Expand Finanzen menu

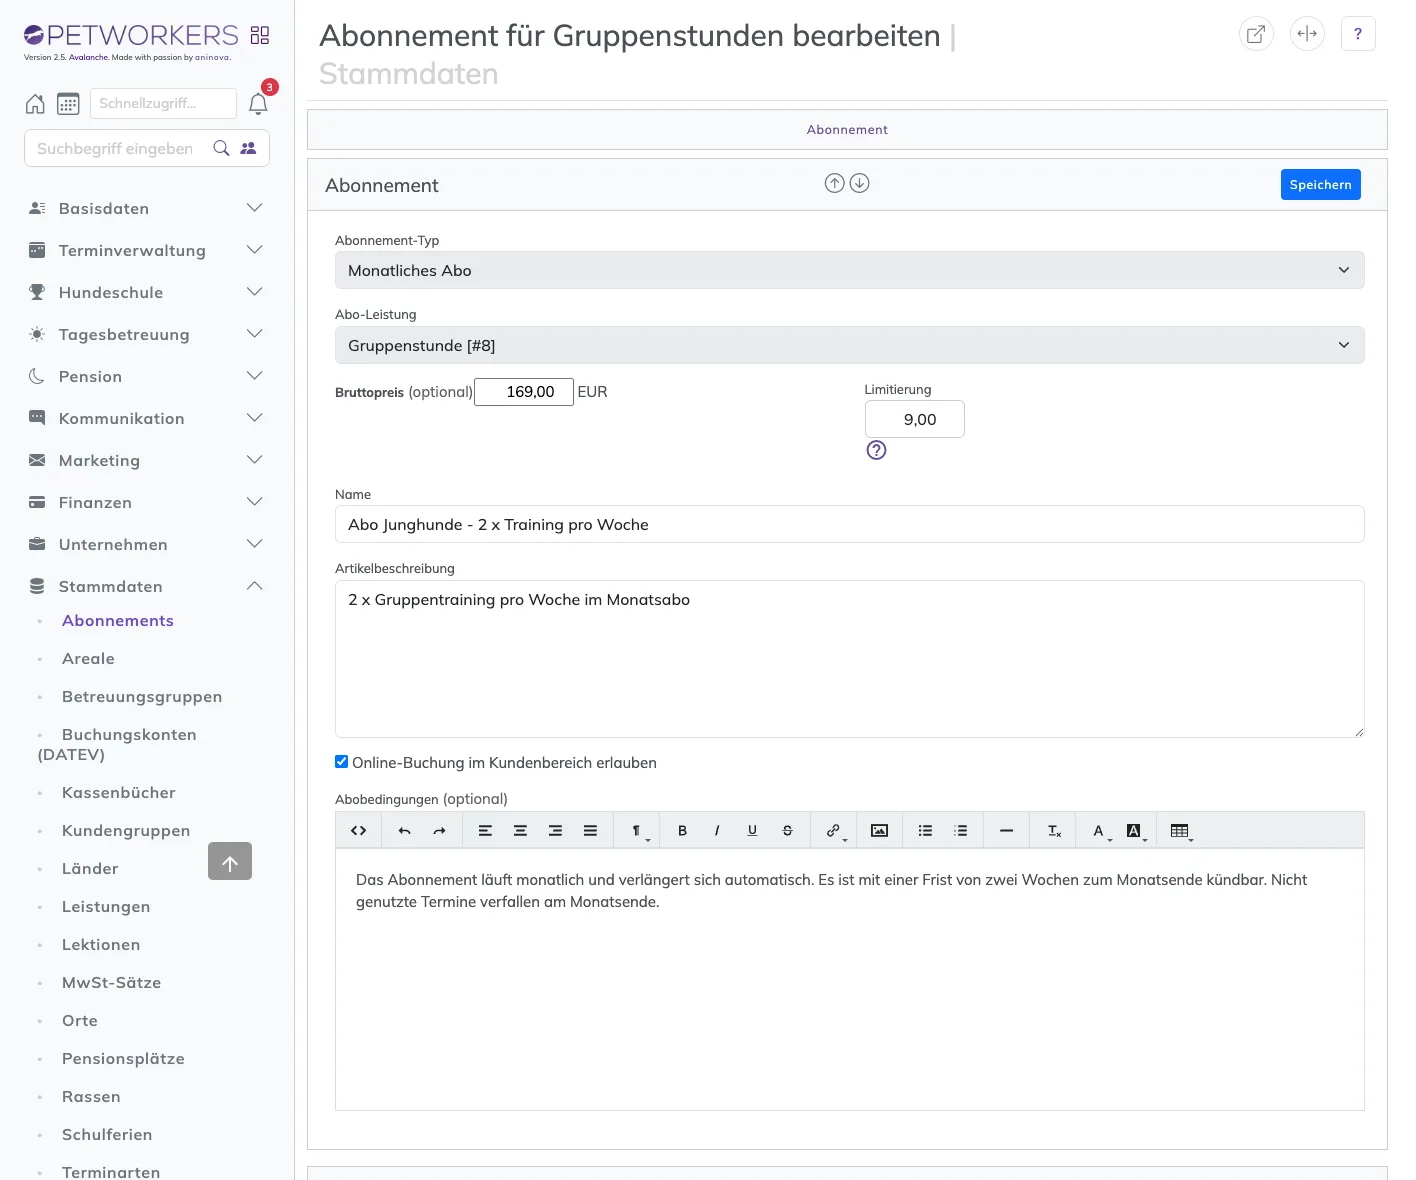tap(146, 502)
